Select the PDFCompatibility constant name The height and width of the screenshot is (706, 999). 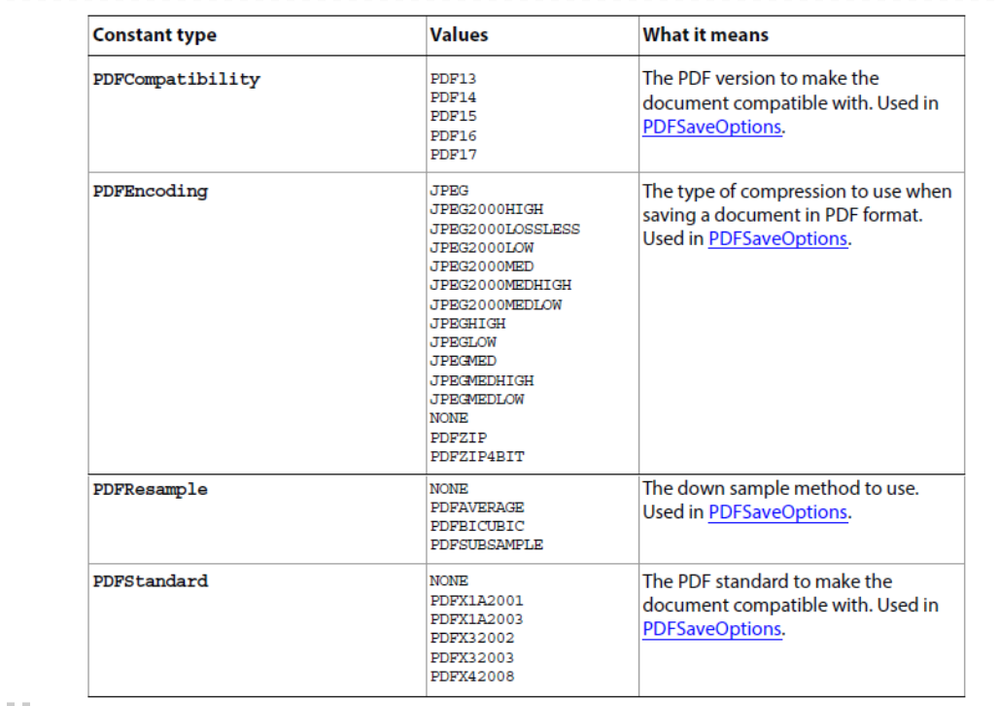pos(176,79)
